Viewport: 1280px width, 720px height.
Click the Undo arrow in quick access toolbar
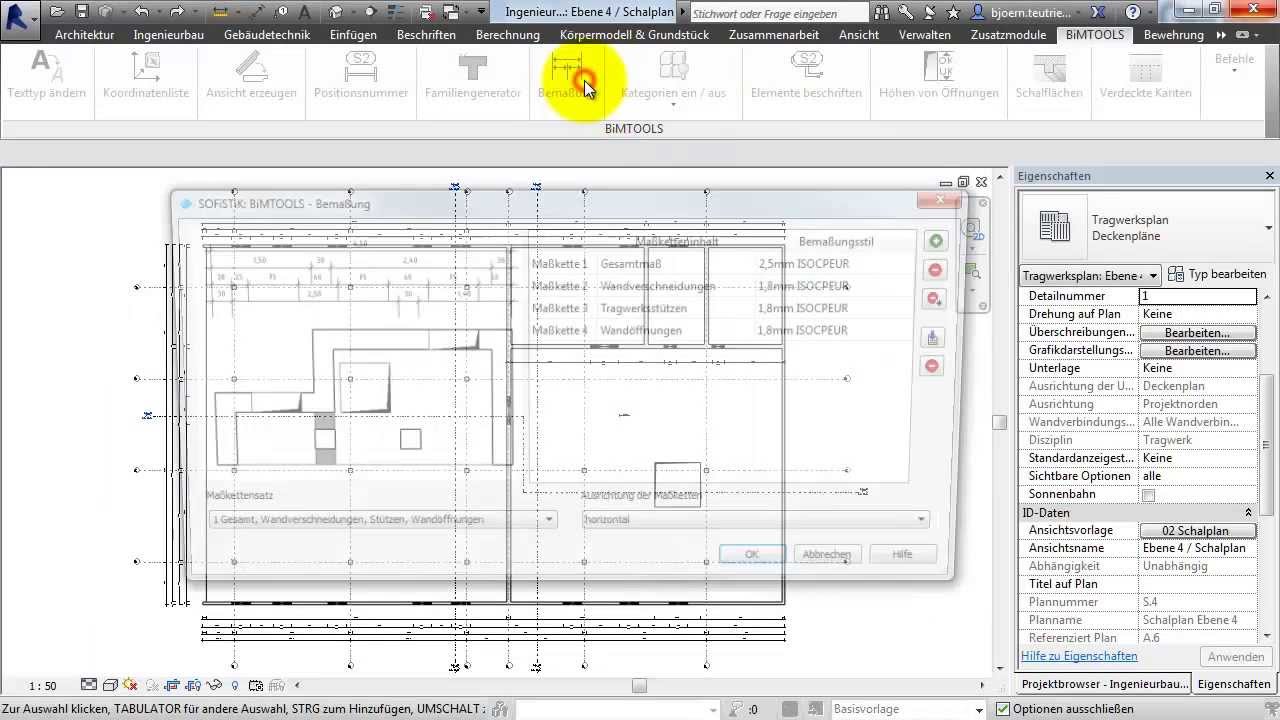(141, 12)
